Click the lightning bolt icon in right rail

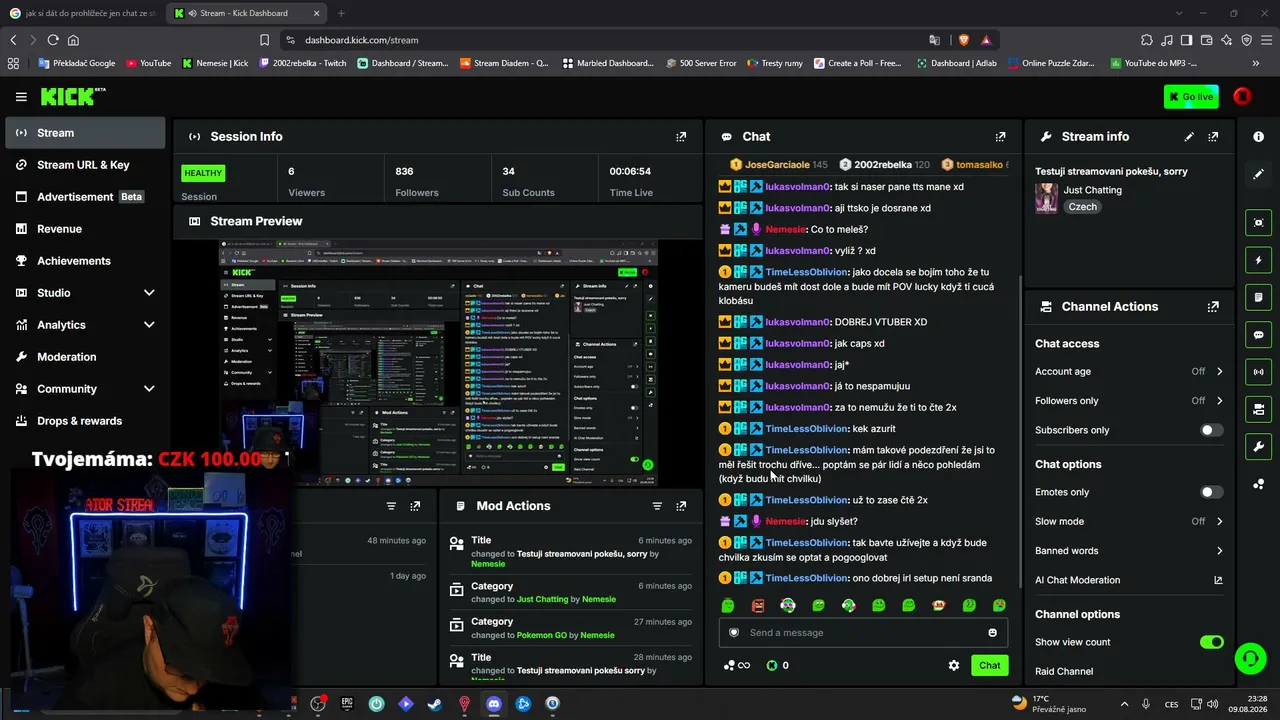(1258, 260)
